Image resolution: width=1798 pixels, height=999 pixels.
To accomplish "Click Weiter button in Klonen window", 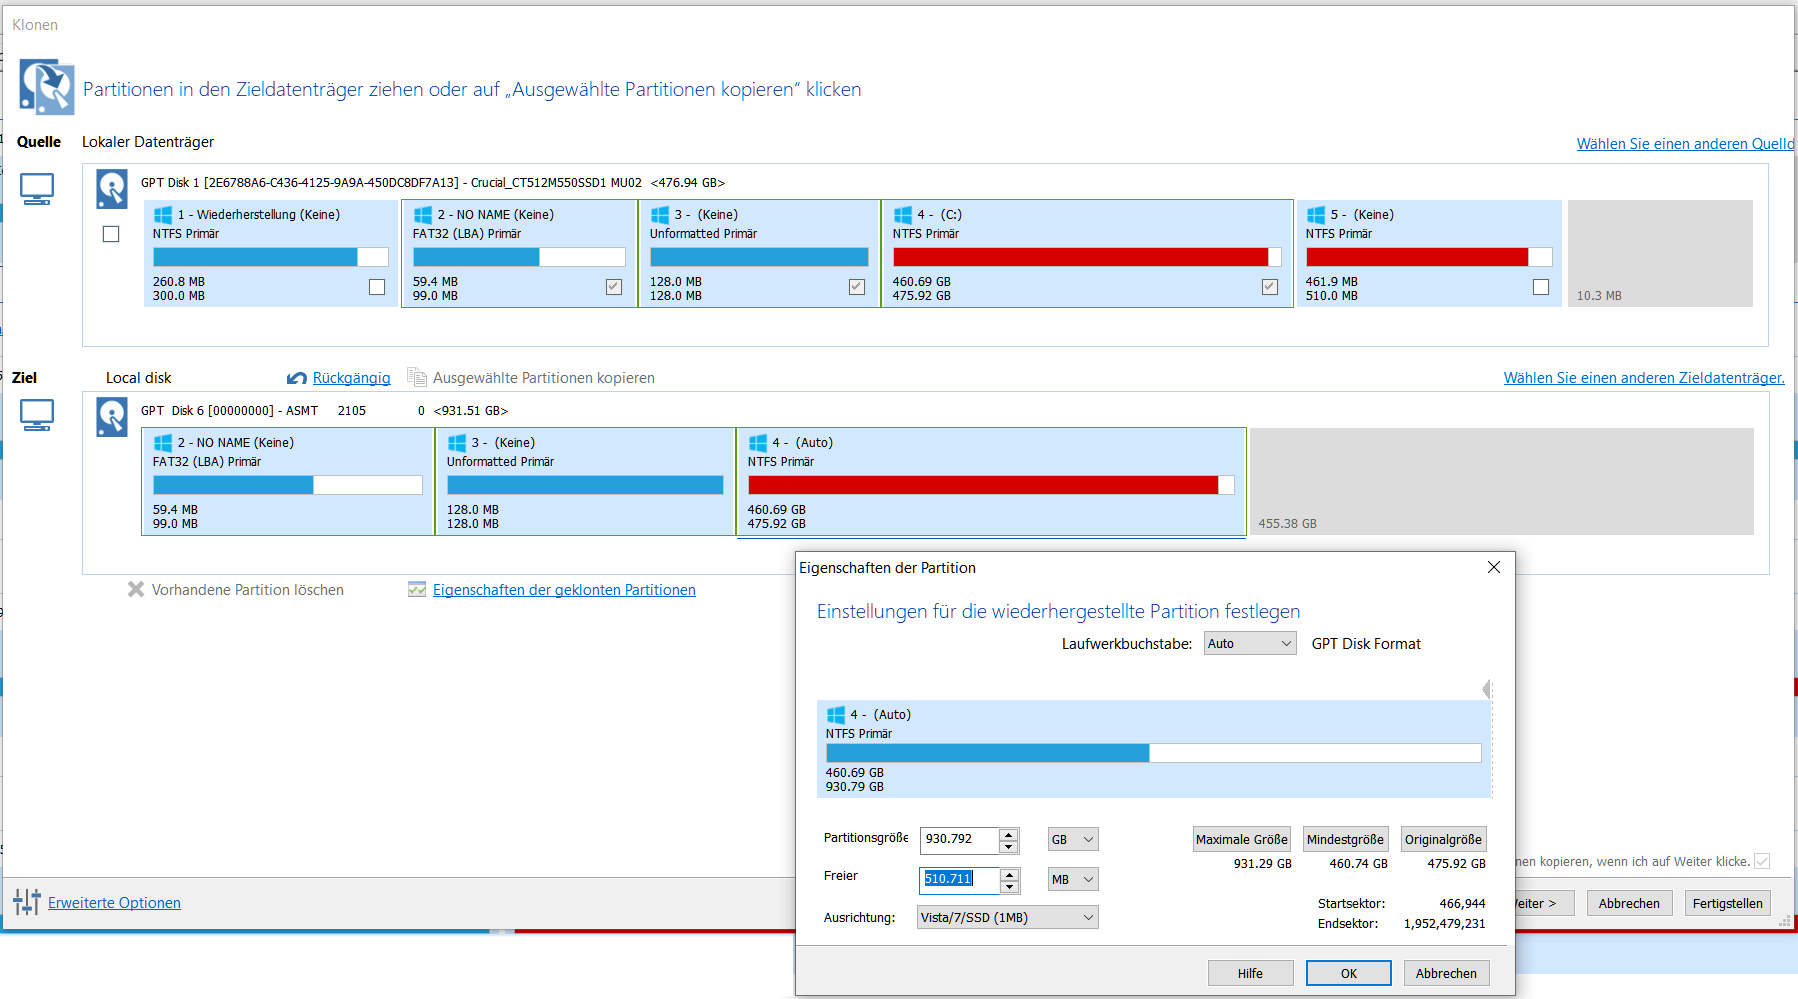I will pos(1544,903).
